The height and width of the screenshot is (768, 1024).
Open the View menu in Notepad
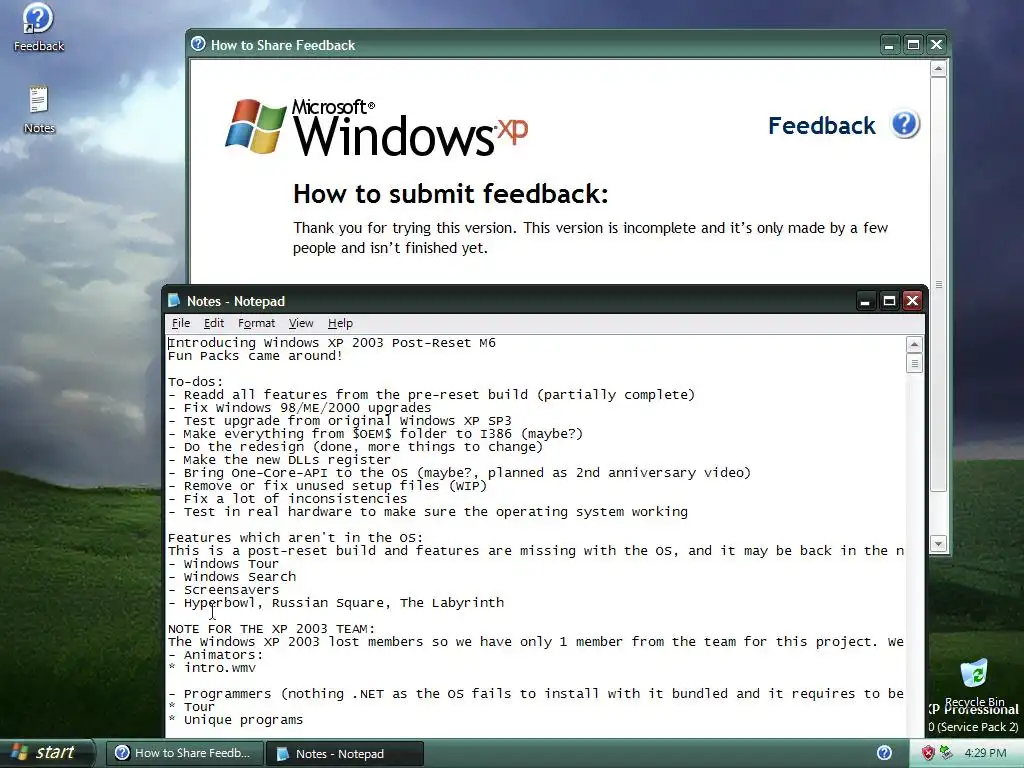click(301, 323)
